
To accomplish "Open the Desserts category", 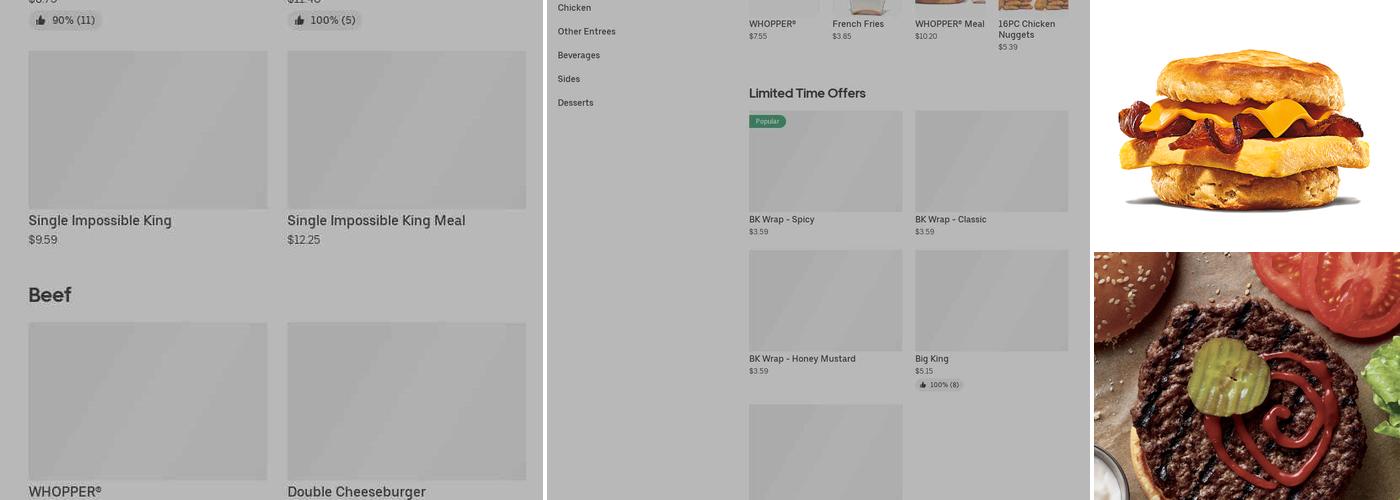I will click(x=575, y=103).
